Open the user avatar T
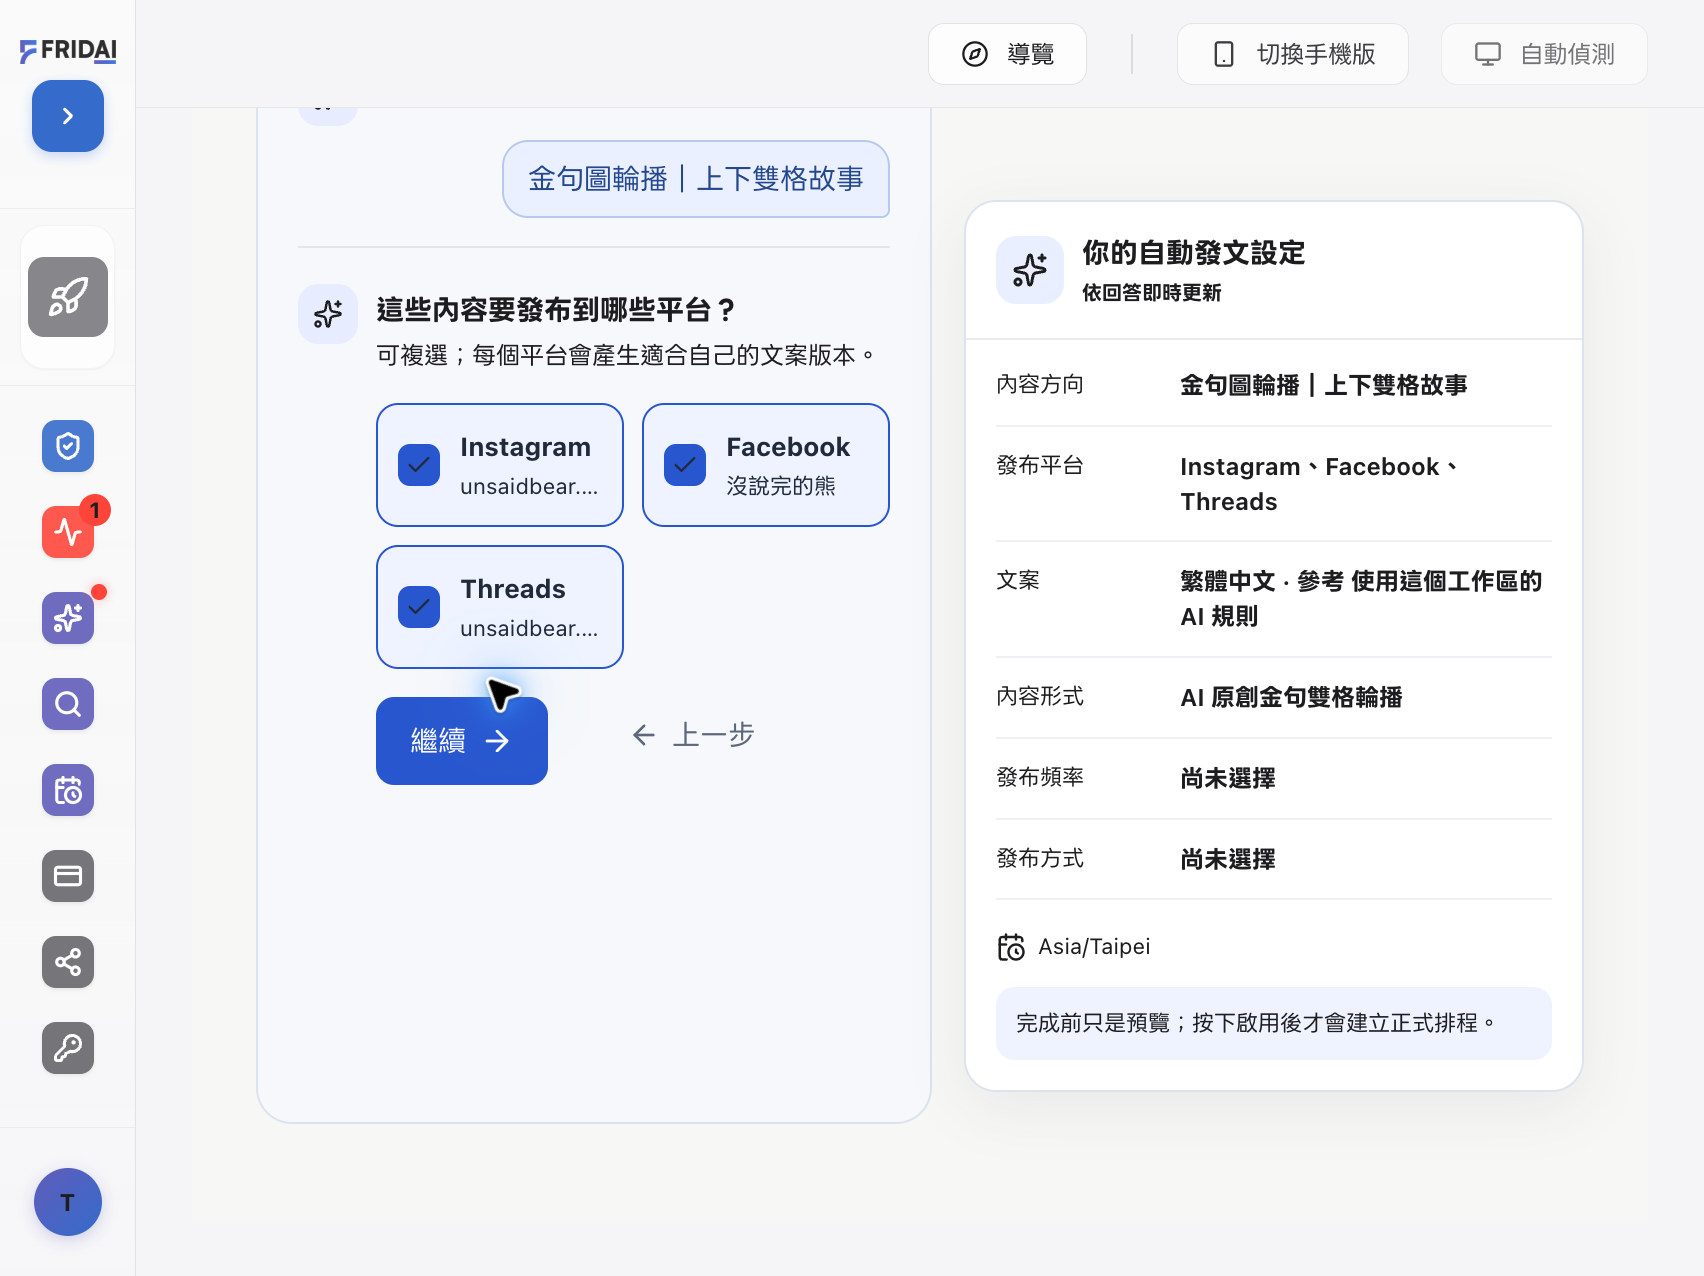1704x1276 pixels. tap(68, 1202)
